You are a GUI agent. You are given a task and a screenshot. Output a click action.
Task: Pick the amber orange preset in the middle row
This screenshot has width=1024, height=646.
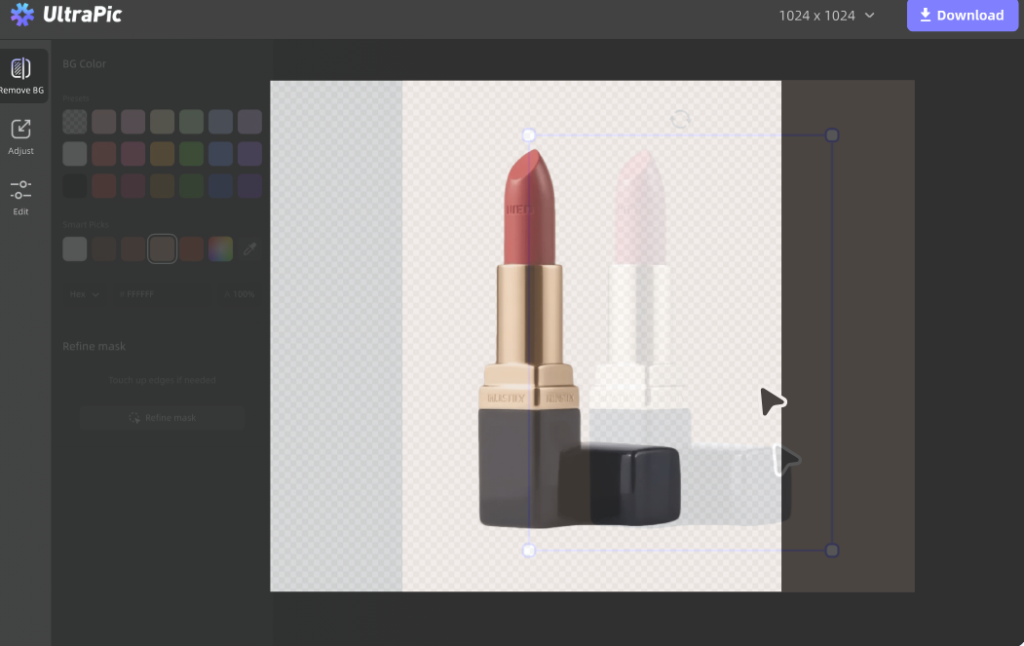coord(162,153)
